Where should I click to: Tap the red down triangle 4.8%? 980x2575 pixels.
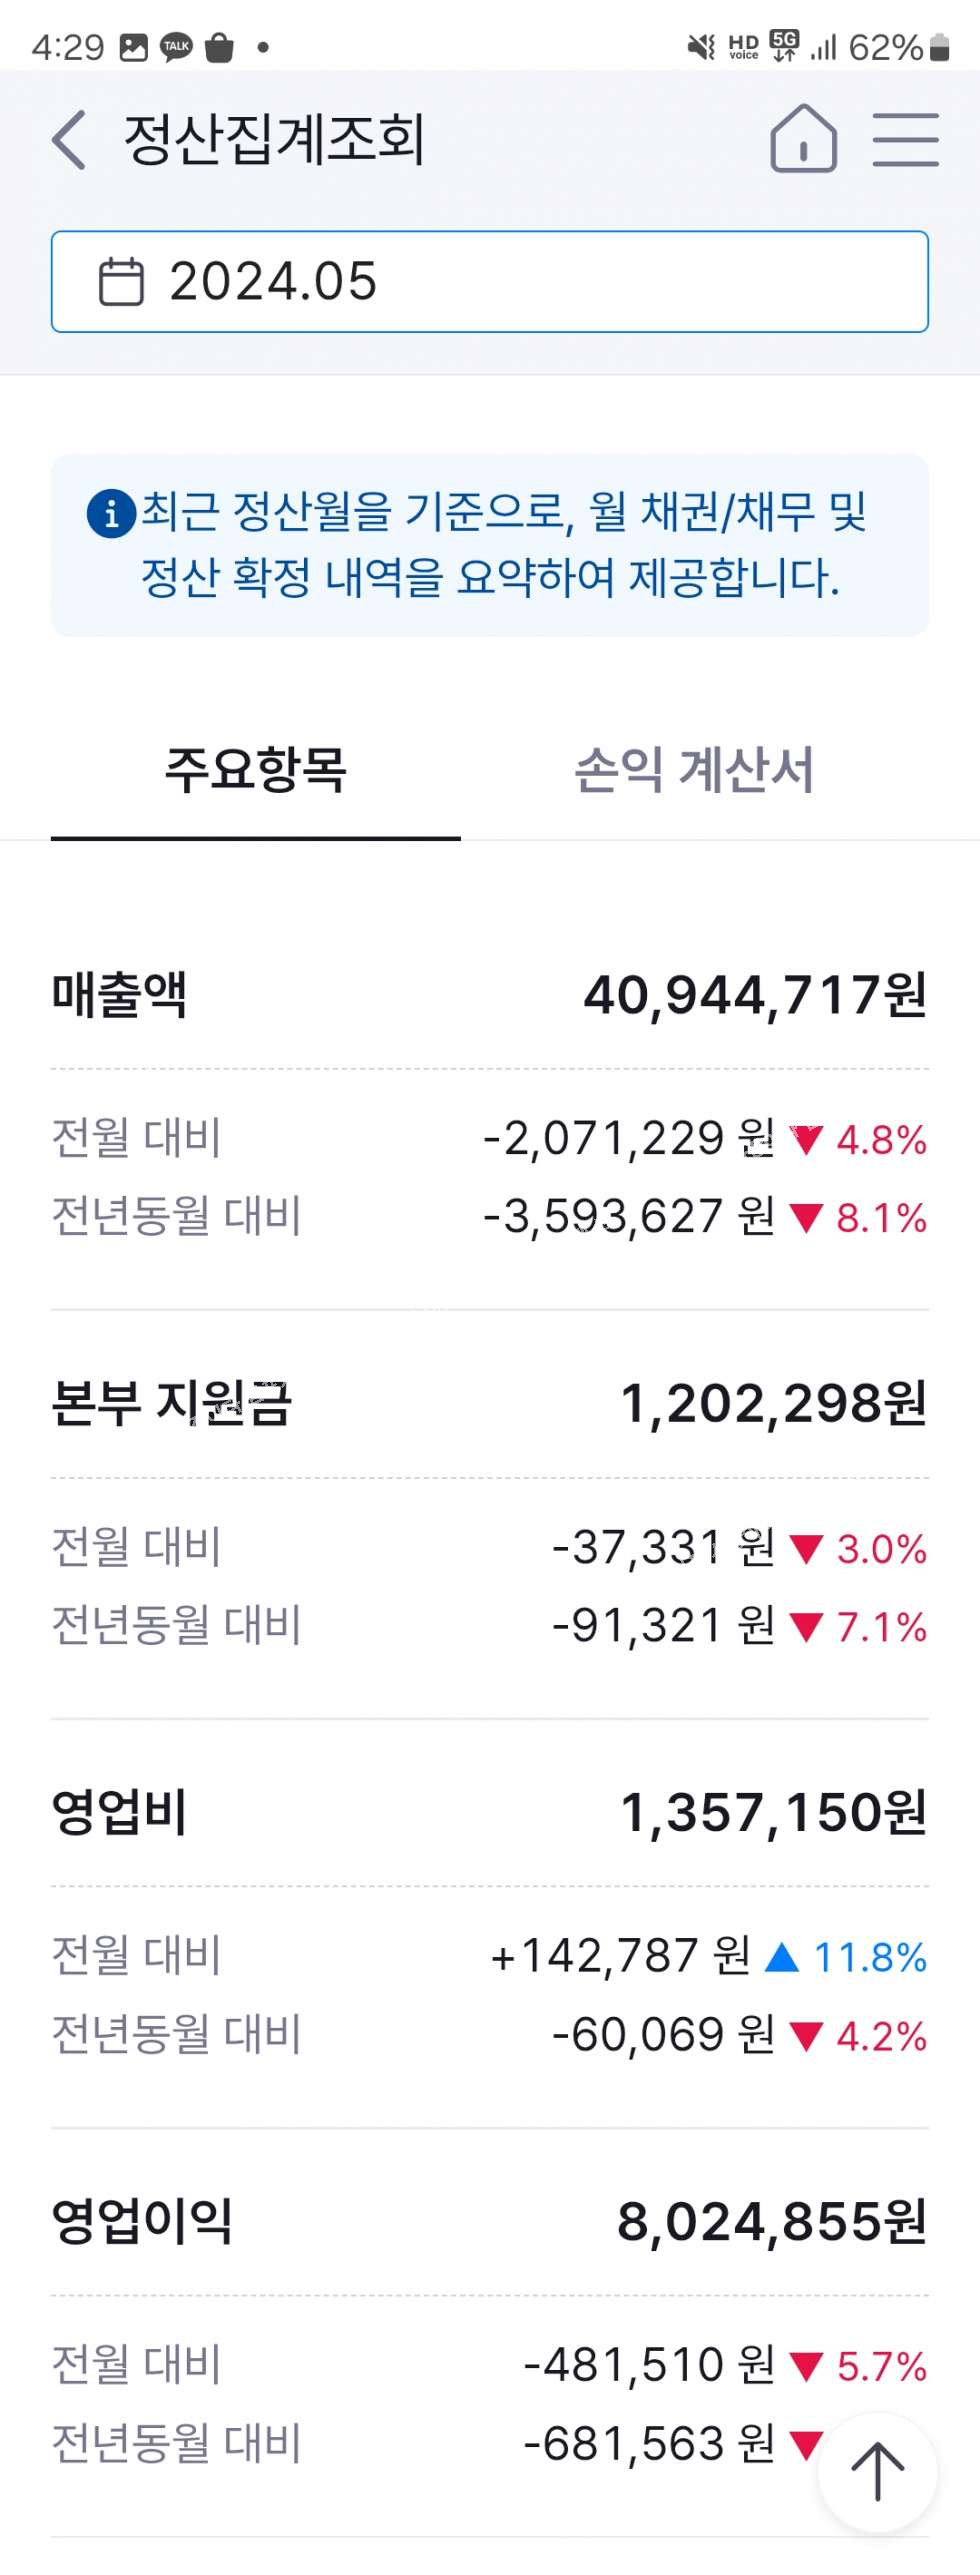tap(806, 1140)
